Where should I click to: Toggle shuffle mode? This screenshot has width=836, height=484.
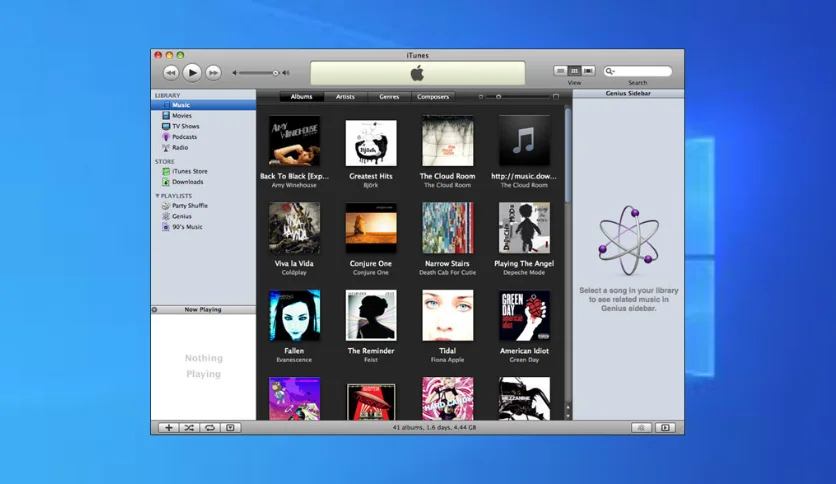pos(189,427)
